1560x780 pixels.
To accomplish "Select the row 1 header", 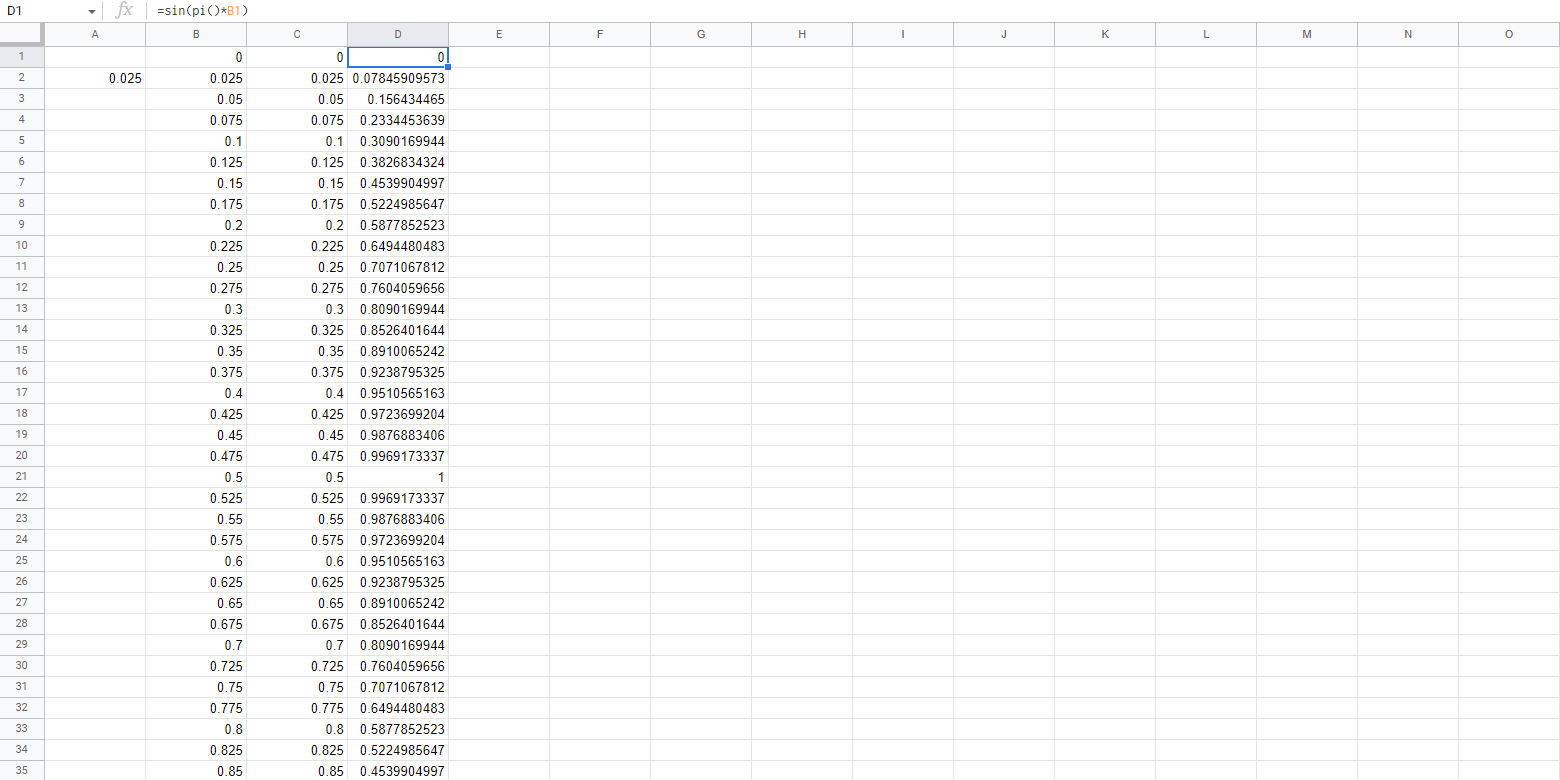I will click(21, 56).
